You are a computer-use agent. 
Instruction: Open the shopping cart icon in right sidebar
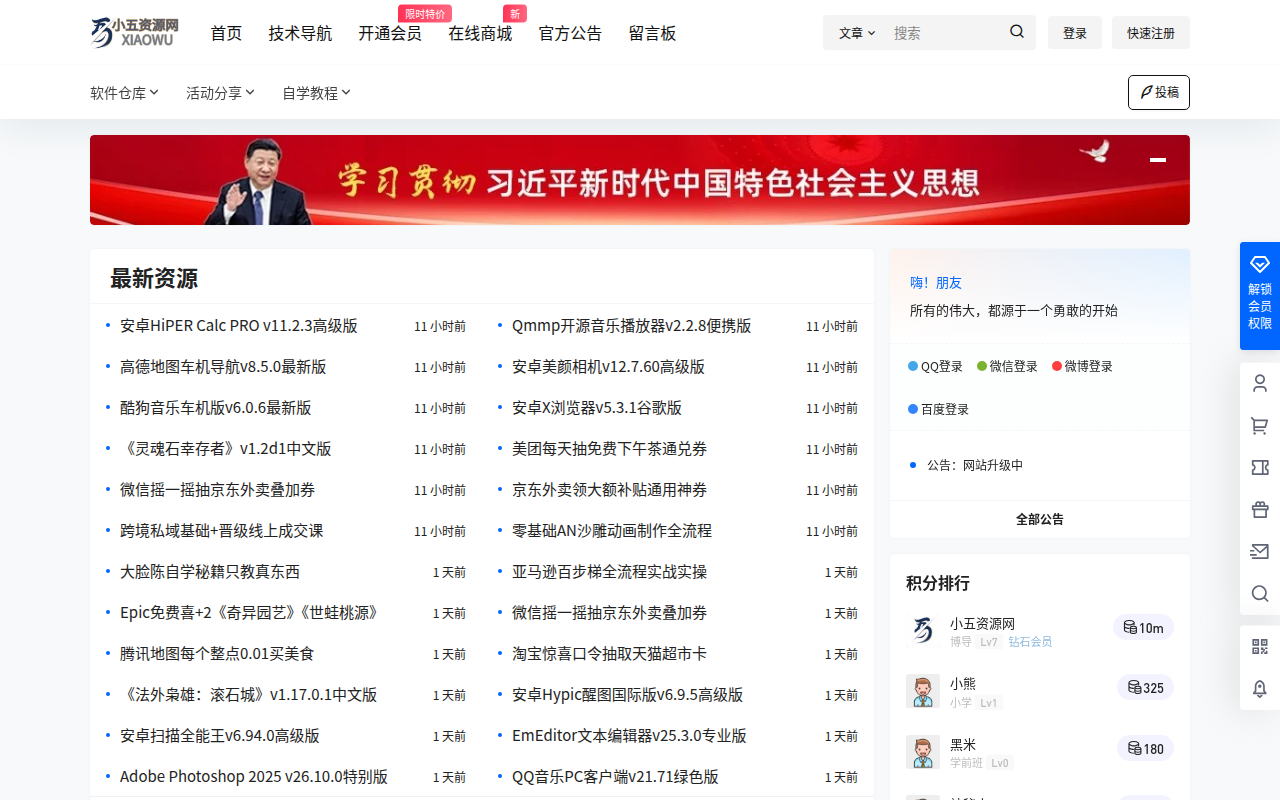(x=1260, y=426)
